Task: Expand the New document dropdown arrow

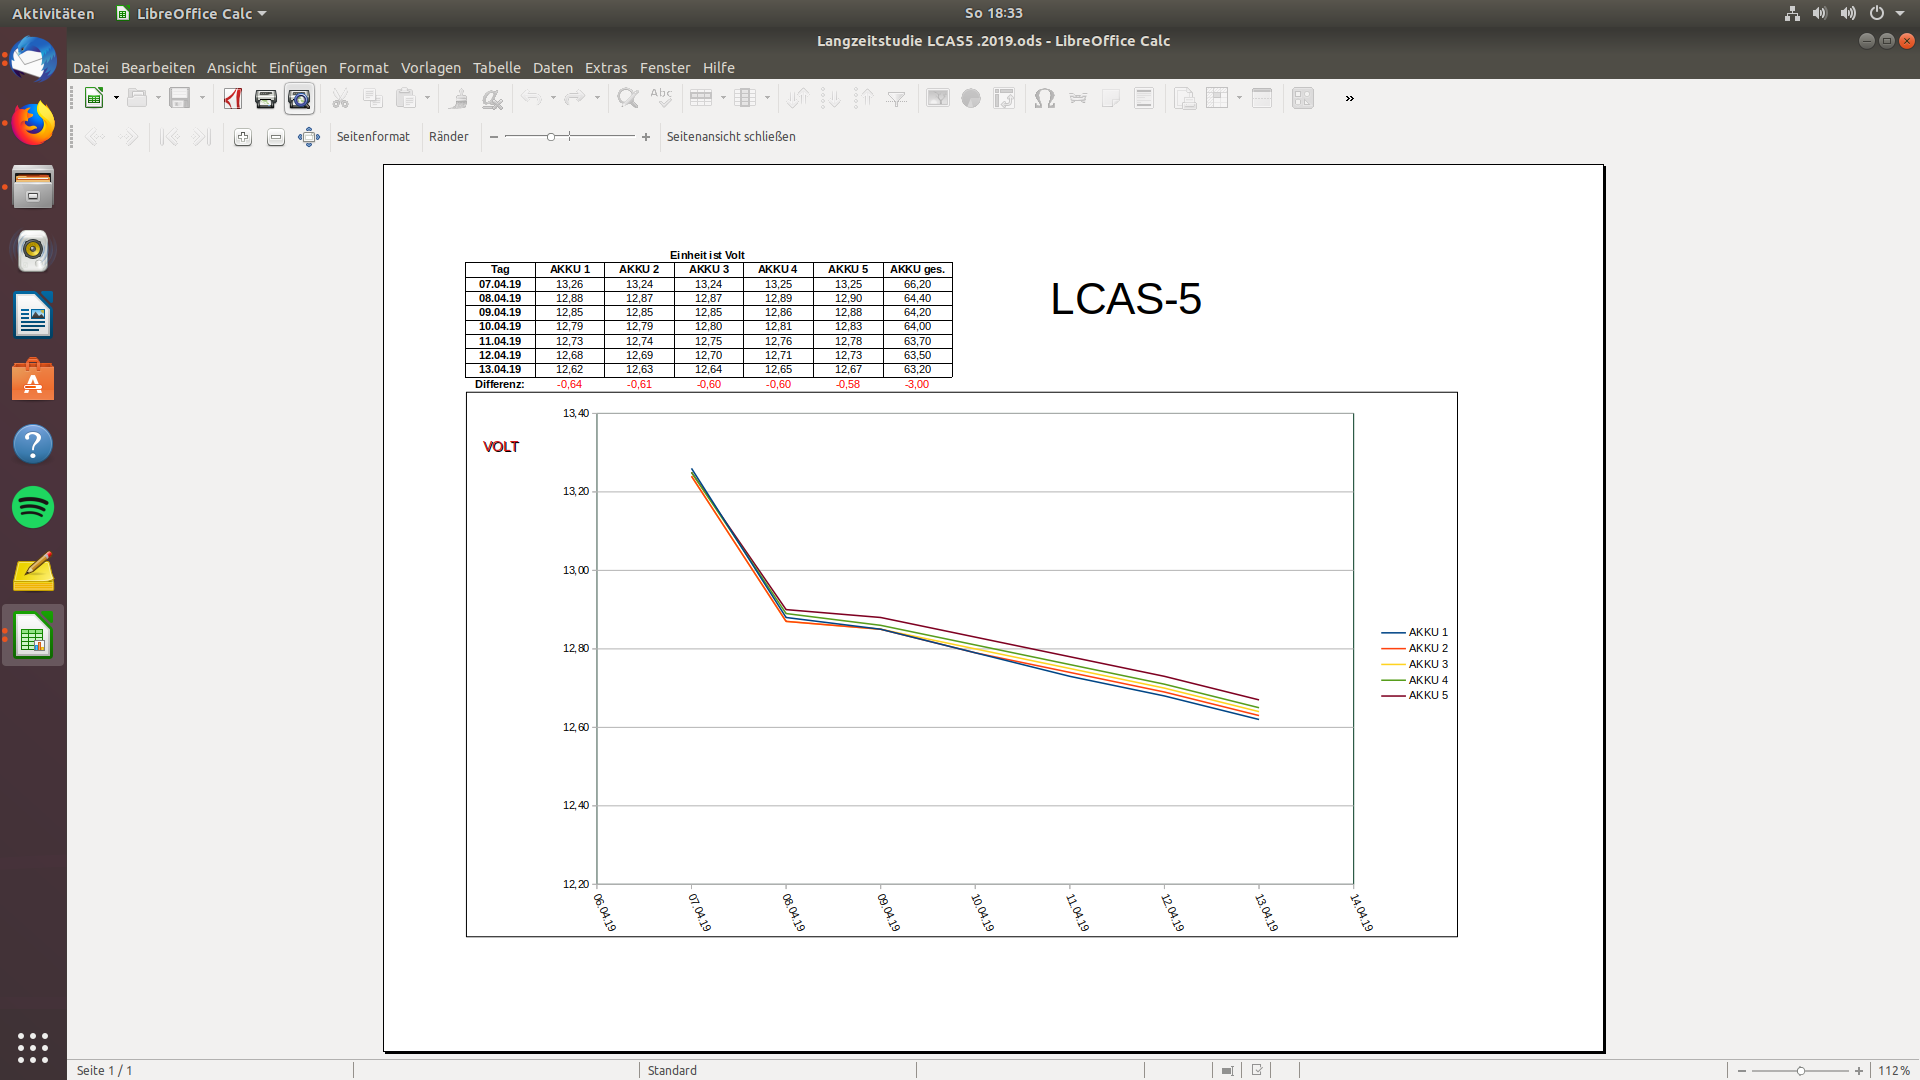Action: point(116,98)
